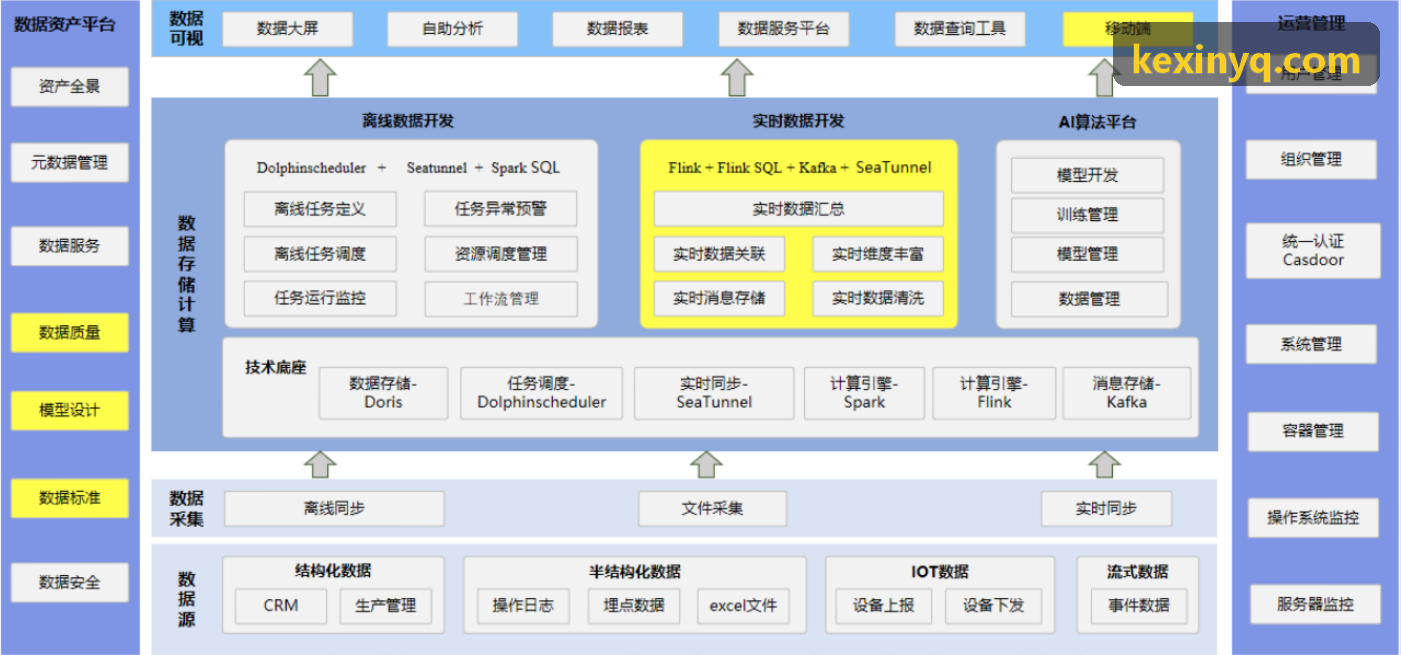The height and width of the screenshot is (655, 1401).
Task: Click 设备下发 under IOT数据
Action: point(993,605)
